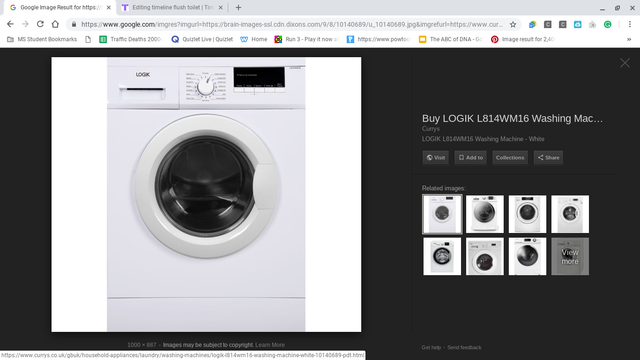The height and width of the screenshot is (360, 640).
Task: Select the Google Image Result tab
Action: click(60, 7)
